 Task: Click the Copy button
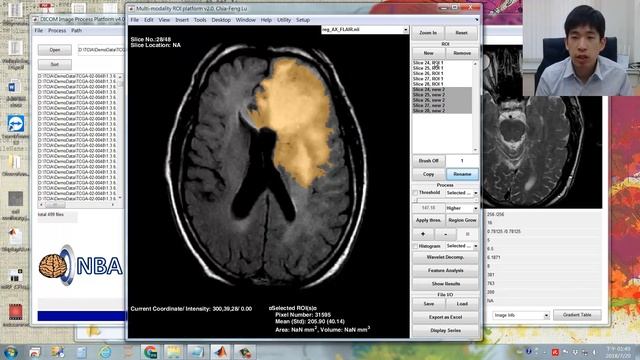pos(428,174)
